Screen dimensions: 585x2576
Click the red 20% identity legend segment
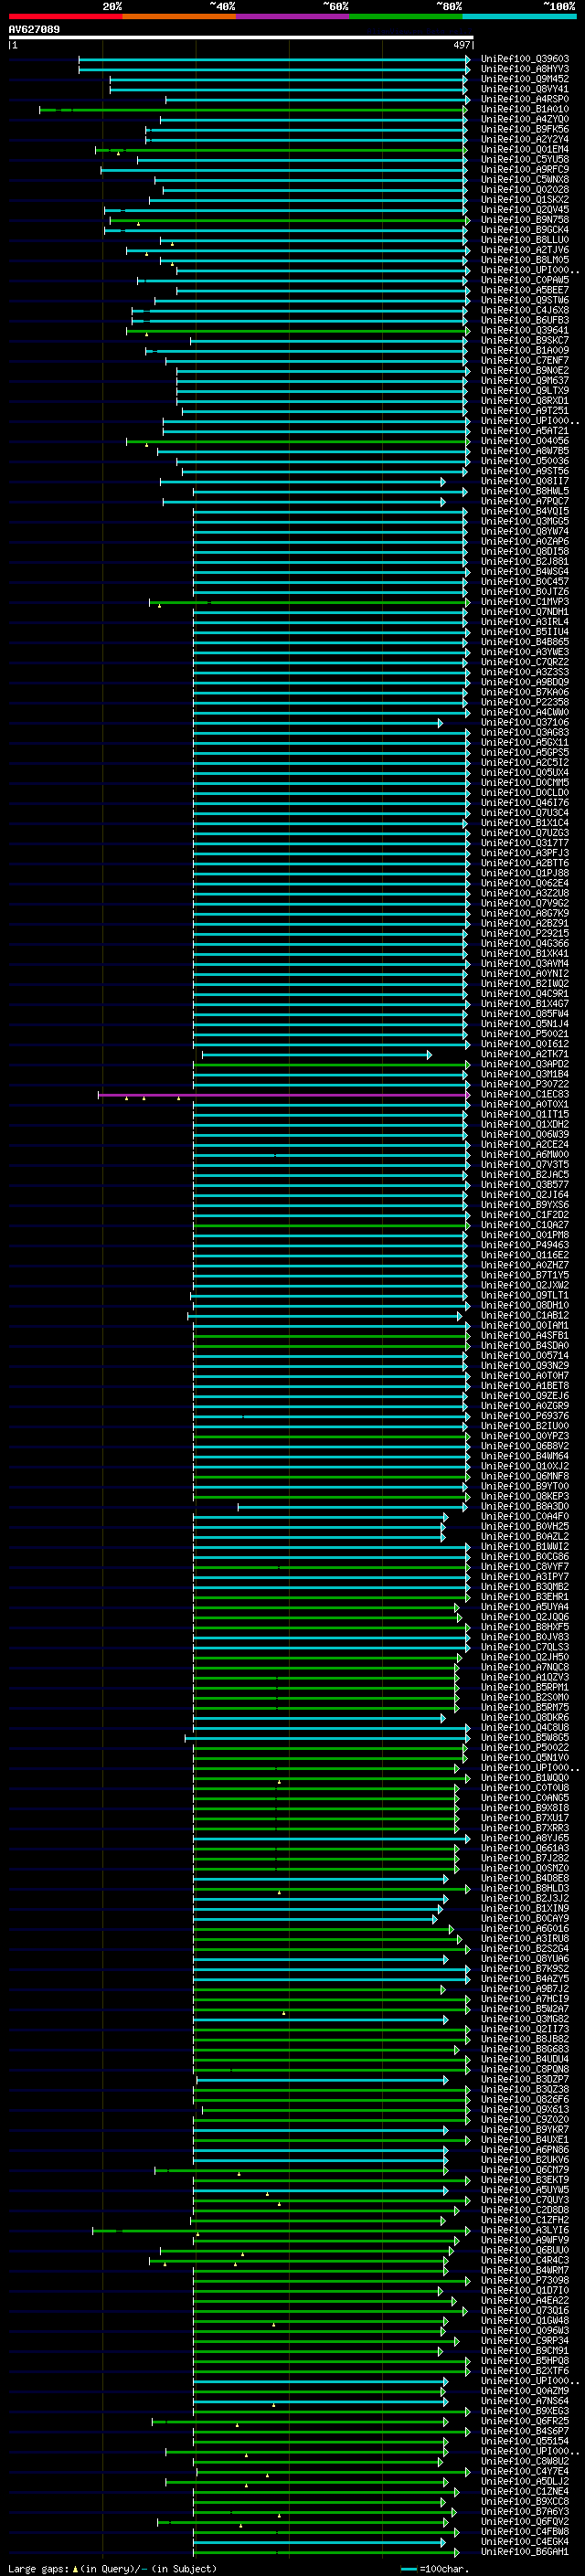65,16
